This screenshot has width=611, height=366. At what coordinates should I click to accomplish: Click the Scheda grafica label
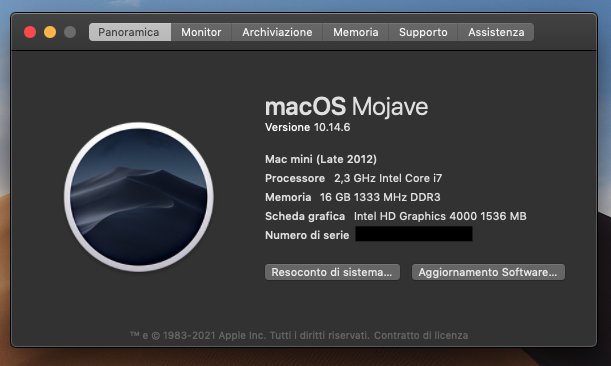[305, 216]
